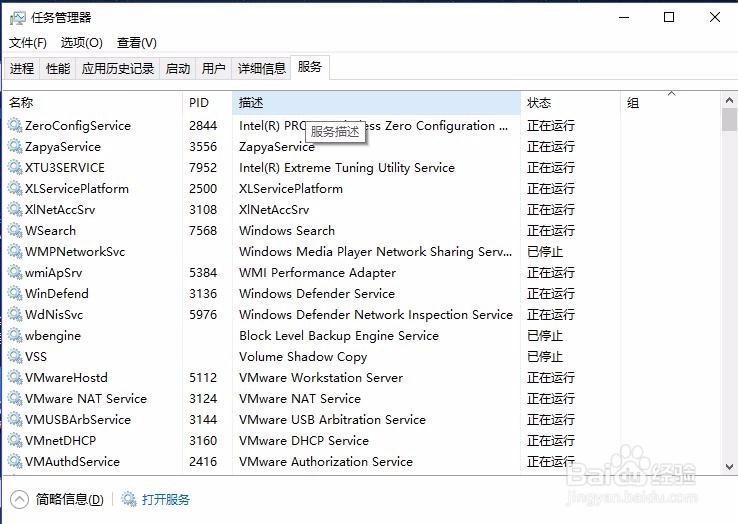Viewport: 738px width, 524px height.
Task: Click the 打开服务 link
Action: click(x=166, y=500)
